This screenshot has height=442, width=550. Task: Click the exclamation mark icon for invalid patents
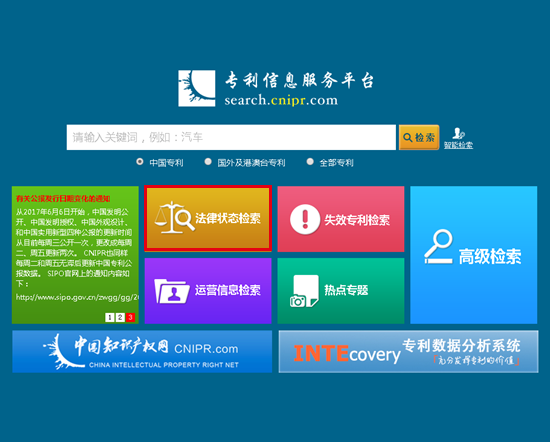point(305,219)
